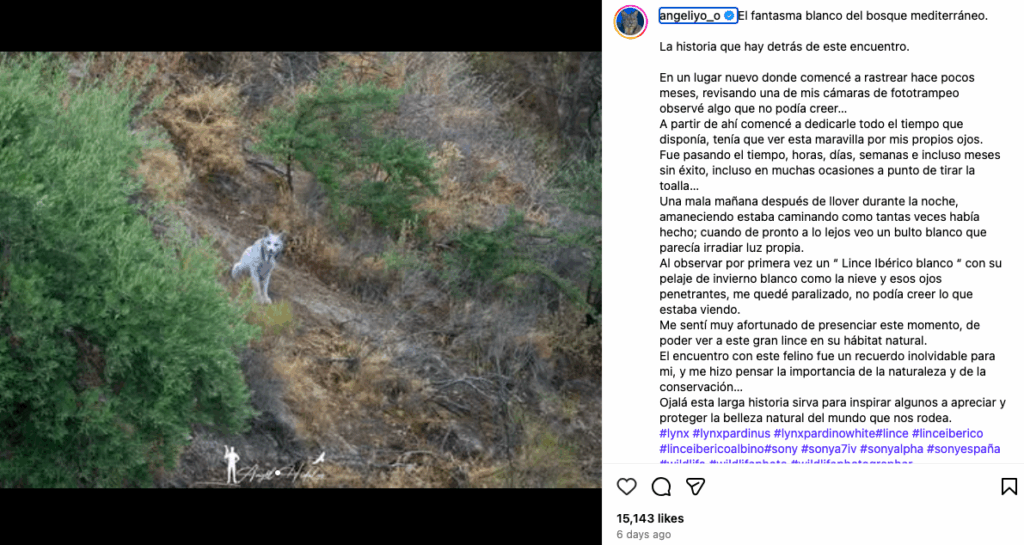Open the #linceiberico hashtag
This screenshot has height=545, width=1024.
pos(947,433)
